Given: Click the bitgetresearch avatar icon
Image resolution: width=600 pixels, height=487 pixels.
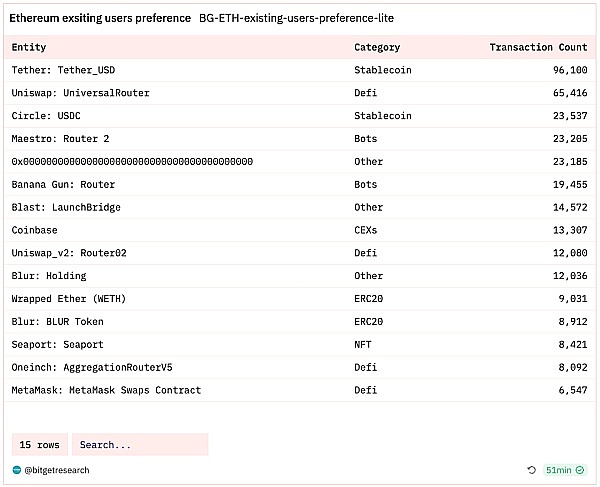Looking at the screenshot, I should [16, 469].
